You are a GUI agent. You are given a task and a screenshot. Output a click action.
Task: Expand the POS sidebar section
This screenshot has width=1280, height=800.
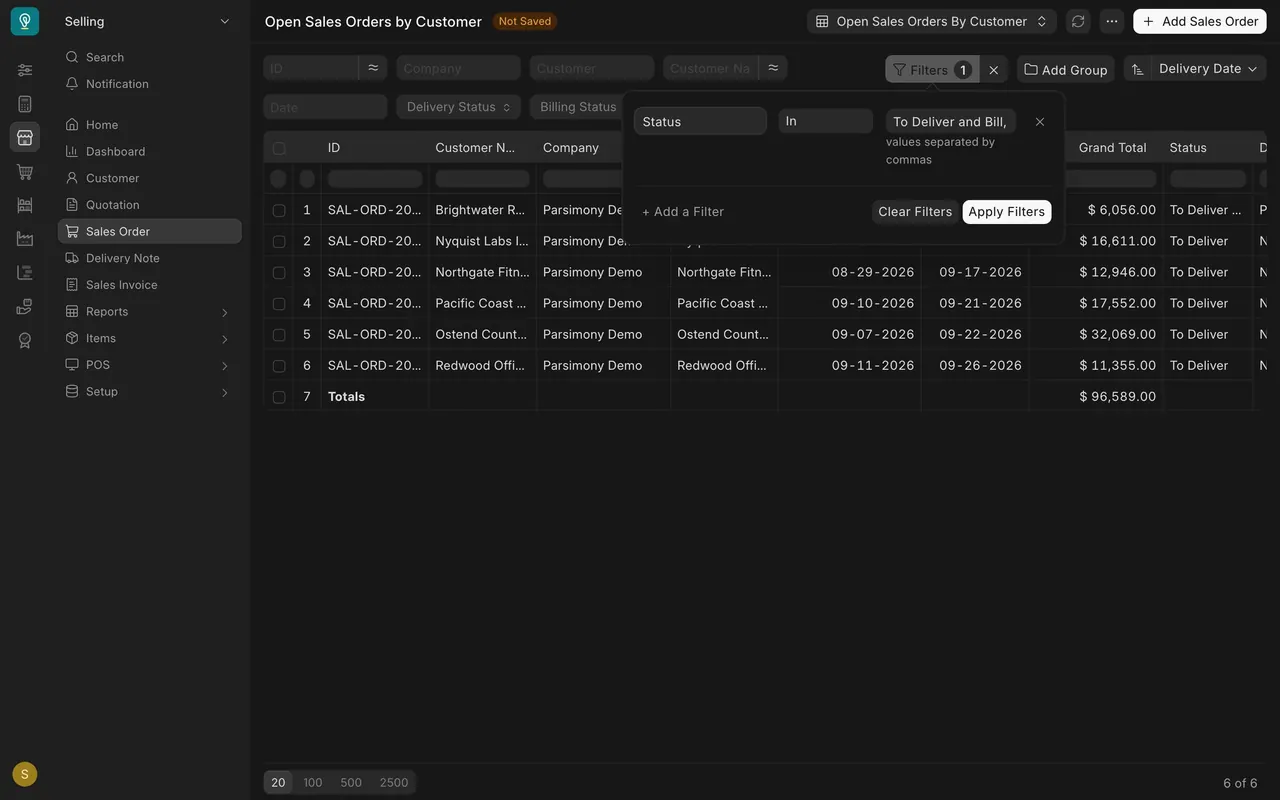[150, 365]
